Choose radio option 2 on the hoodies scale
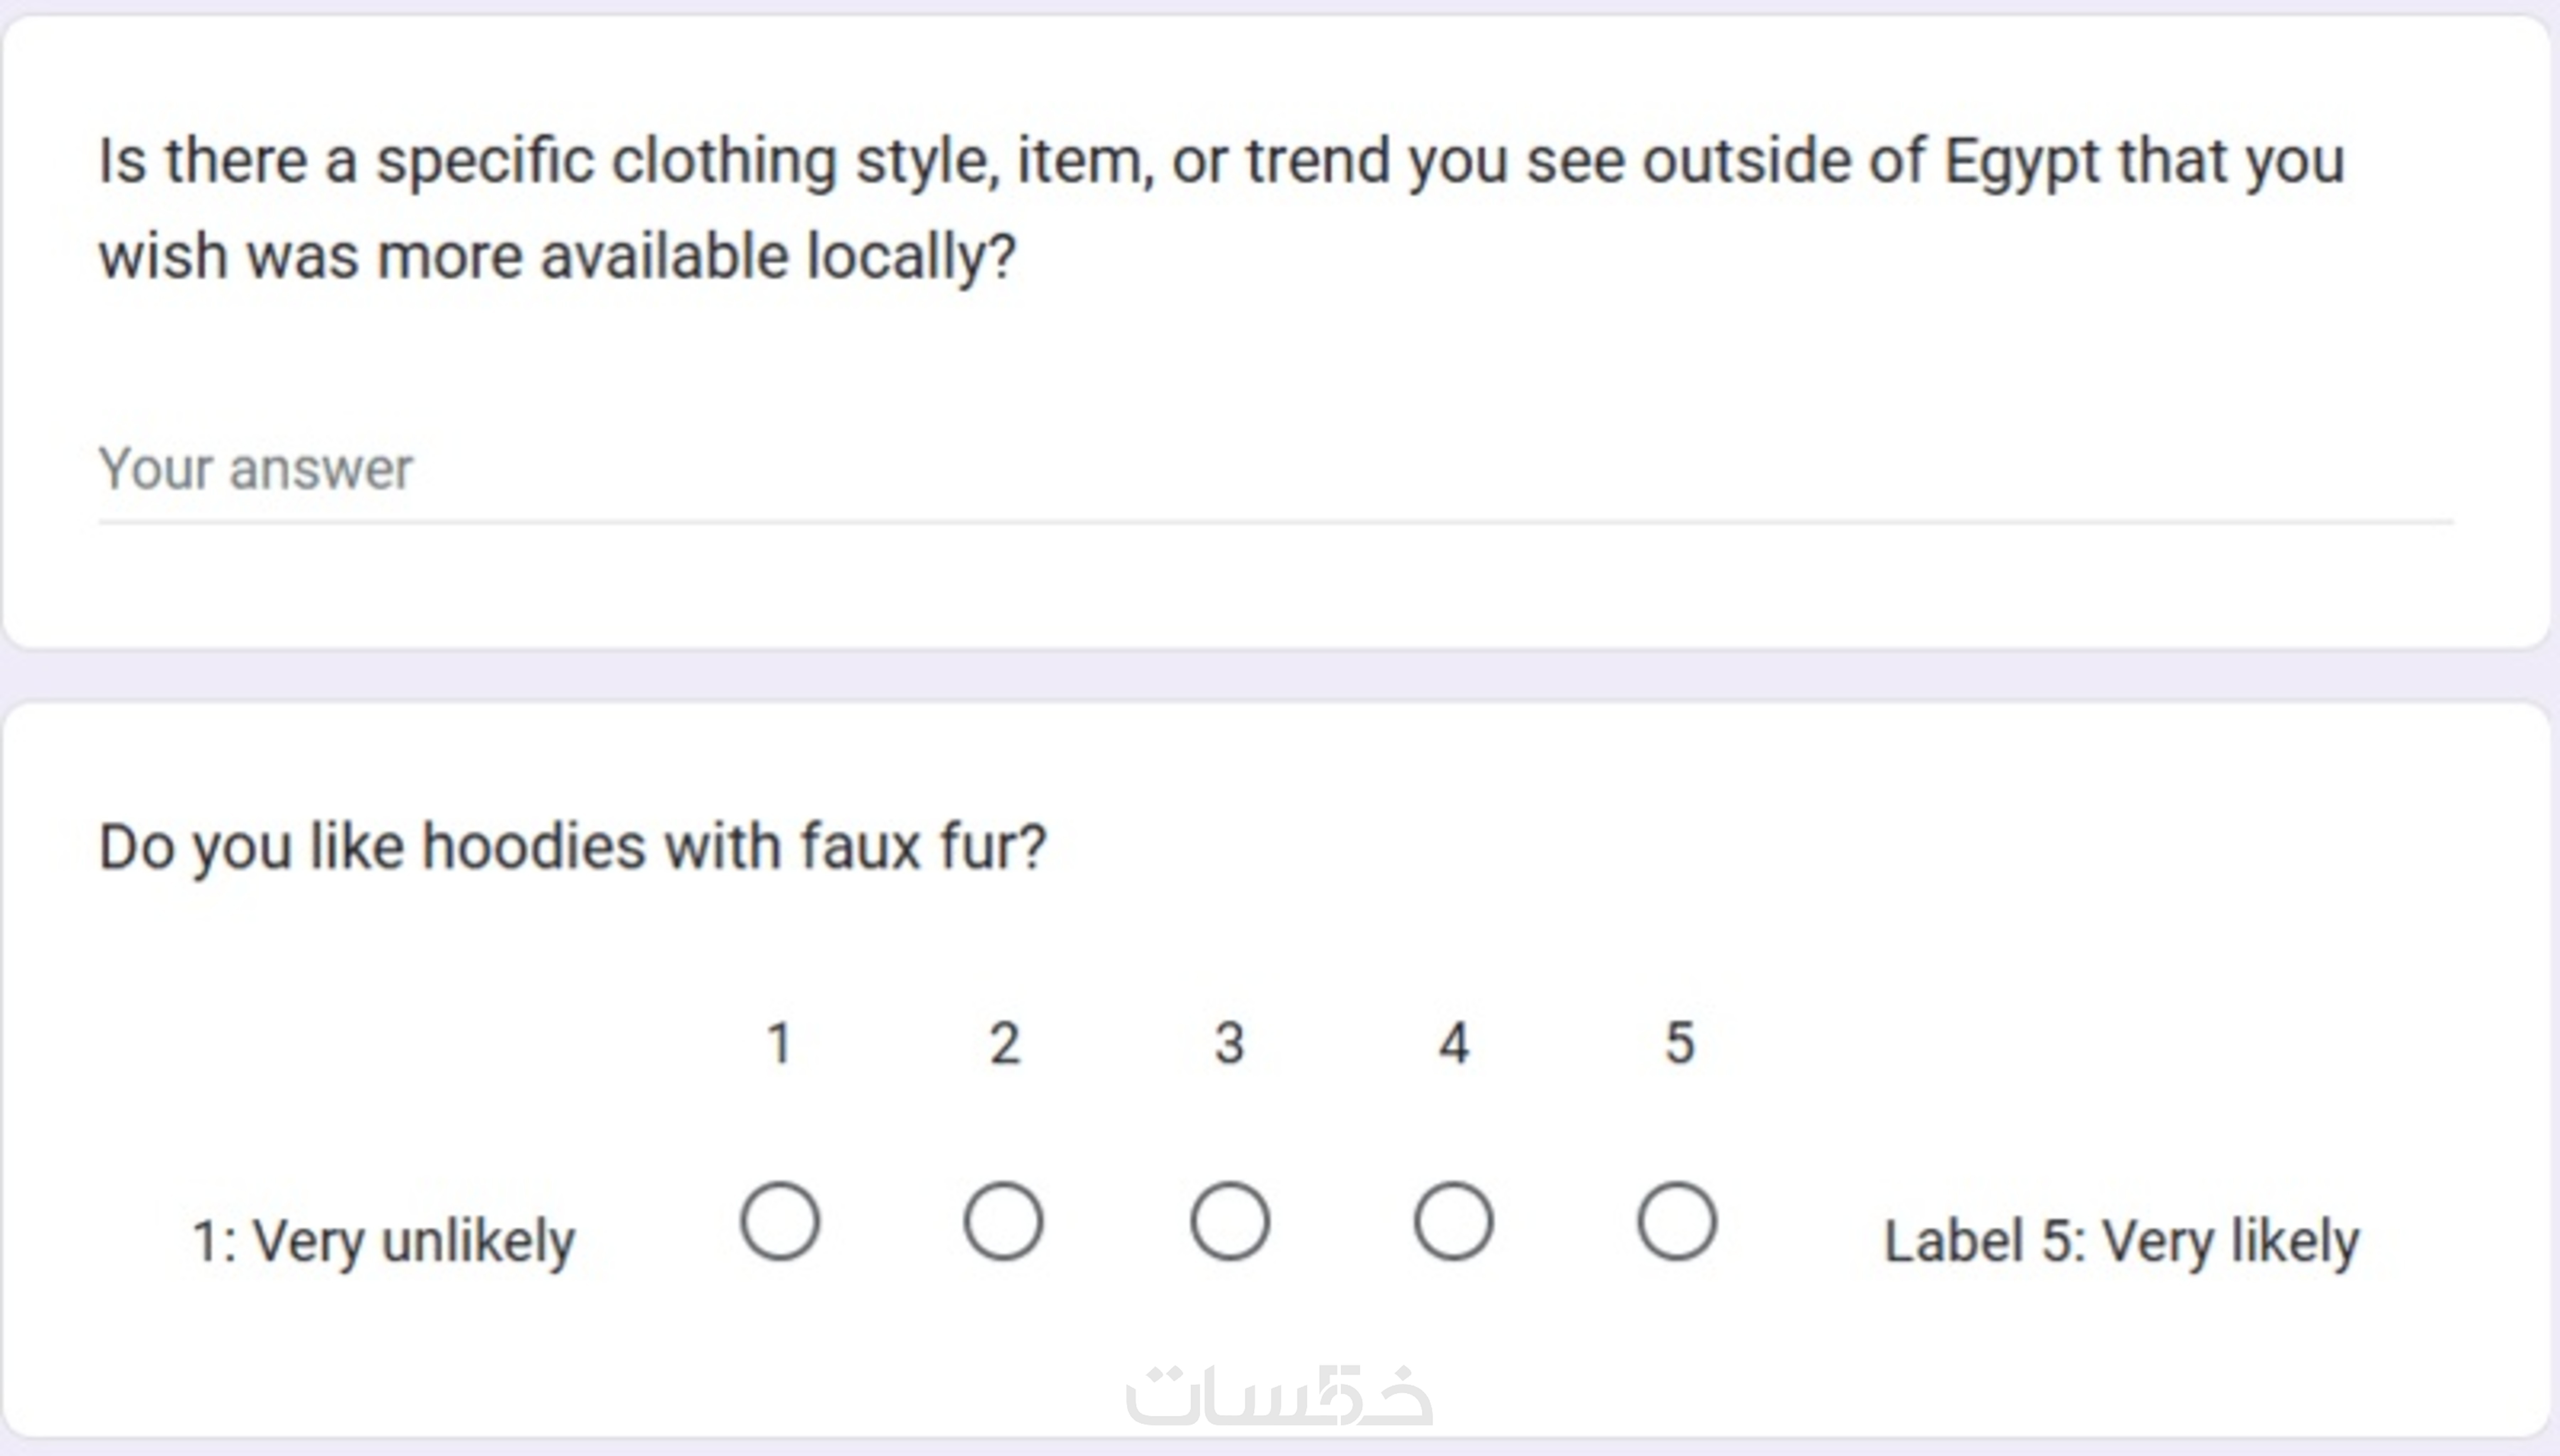 [x=1004, y=1221]
